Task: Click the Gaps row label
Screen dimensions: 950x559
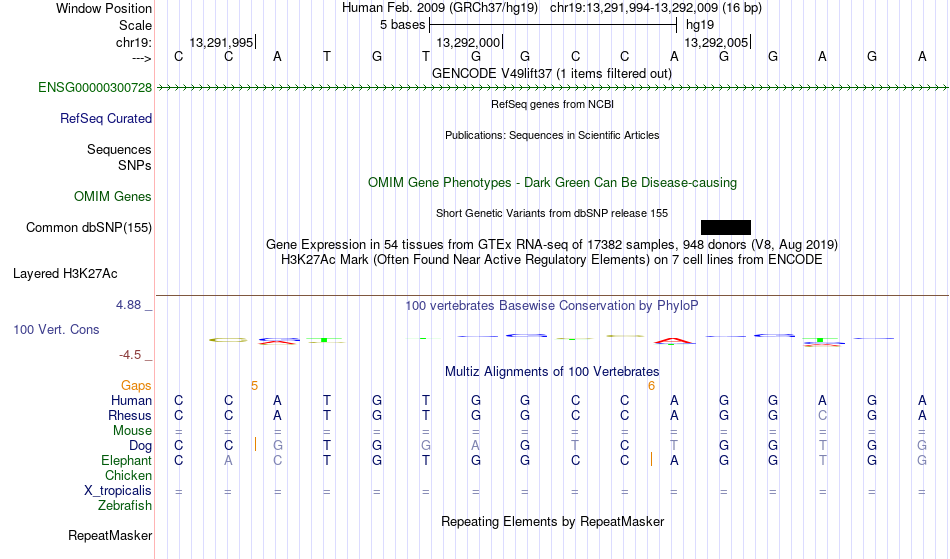Action: pyautogui.click(x=136, y=386)
